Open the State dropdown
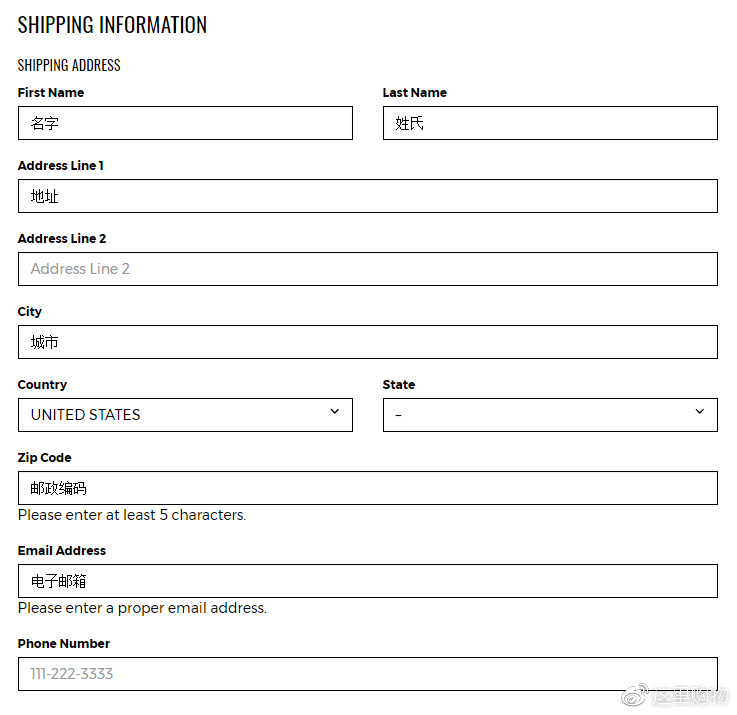This screenshot has height=715, width=737. coord(550,415)
